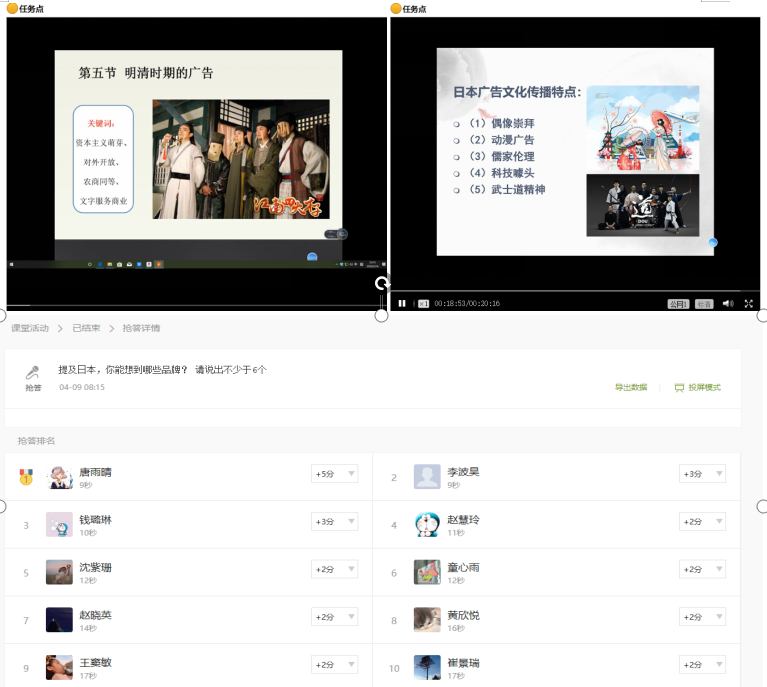Click 导出数据 to export data
This screenshot has width=767, height=687.
coord(631,387)
